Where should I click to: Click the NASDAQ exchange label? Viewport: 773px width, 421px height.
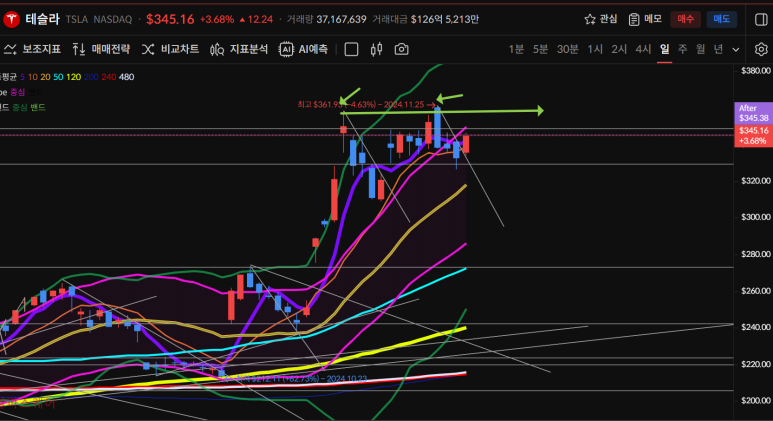pos(113,19)
